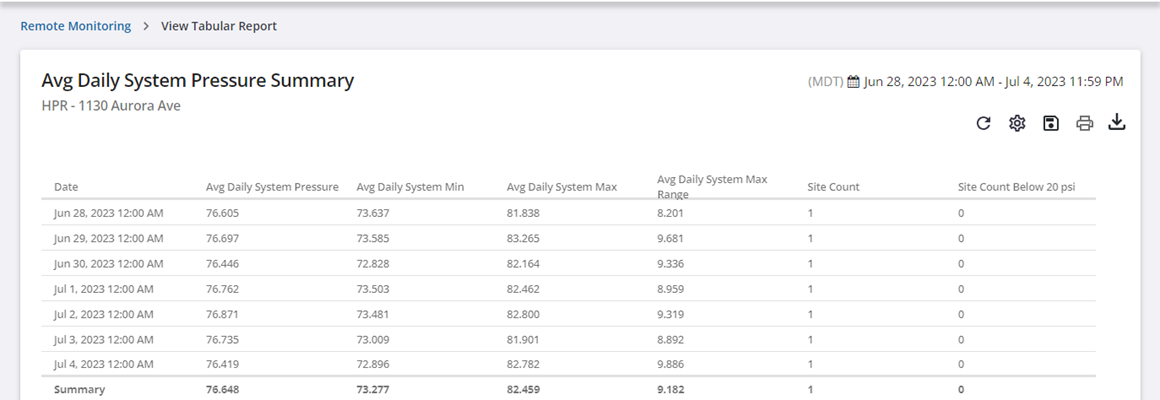This screenshot has height=400, width=1160.
Task: Click View Tabular Report breadcrumb text
Action: 219,26
